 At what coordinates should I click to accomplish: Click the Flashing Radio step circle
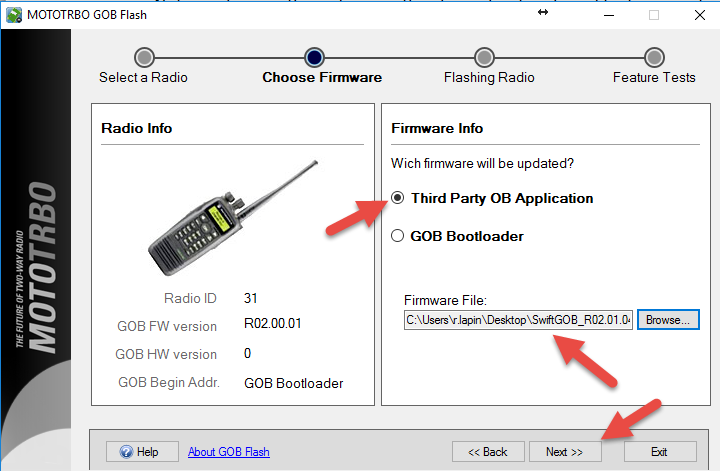(484, 57)
